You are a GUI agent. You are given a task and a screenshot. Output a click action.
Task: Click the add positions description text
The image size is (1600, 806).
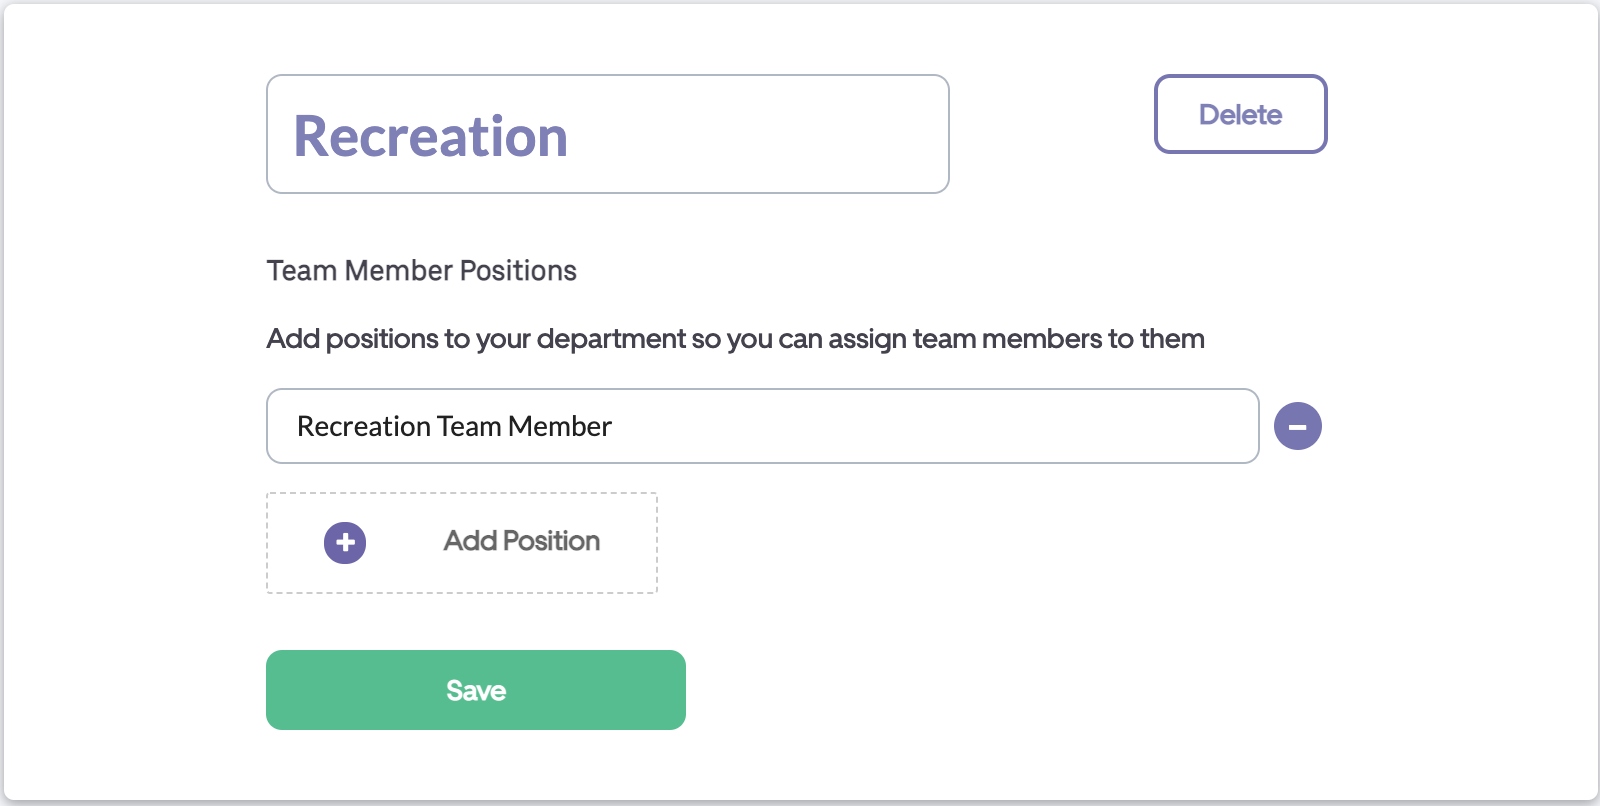coord(735,339)
